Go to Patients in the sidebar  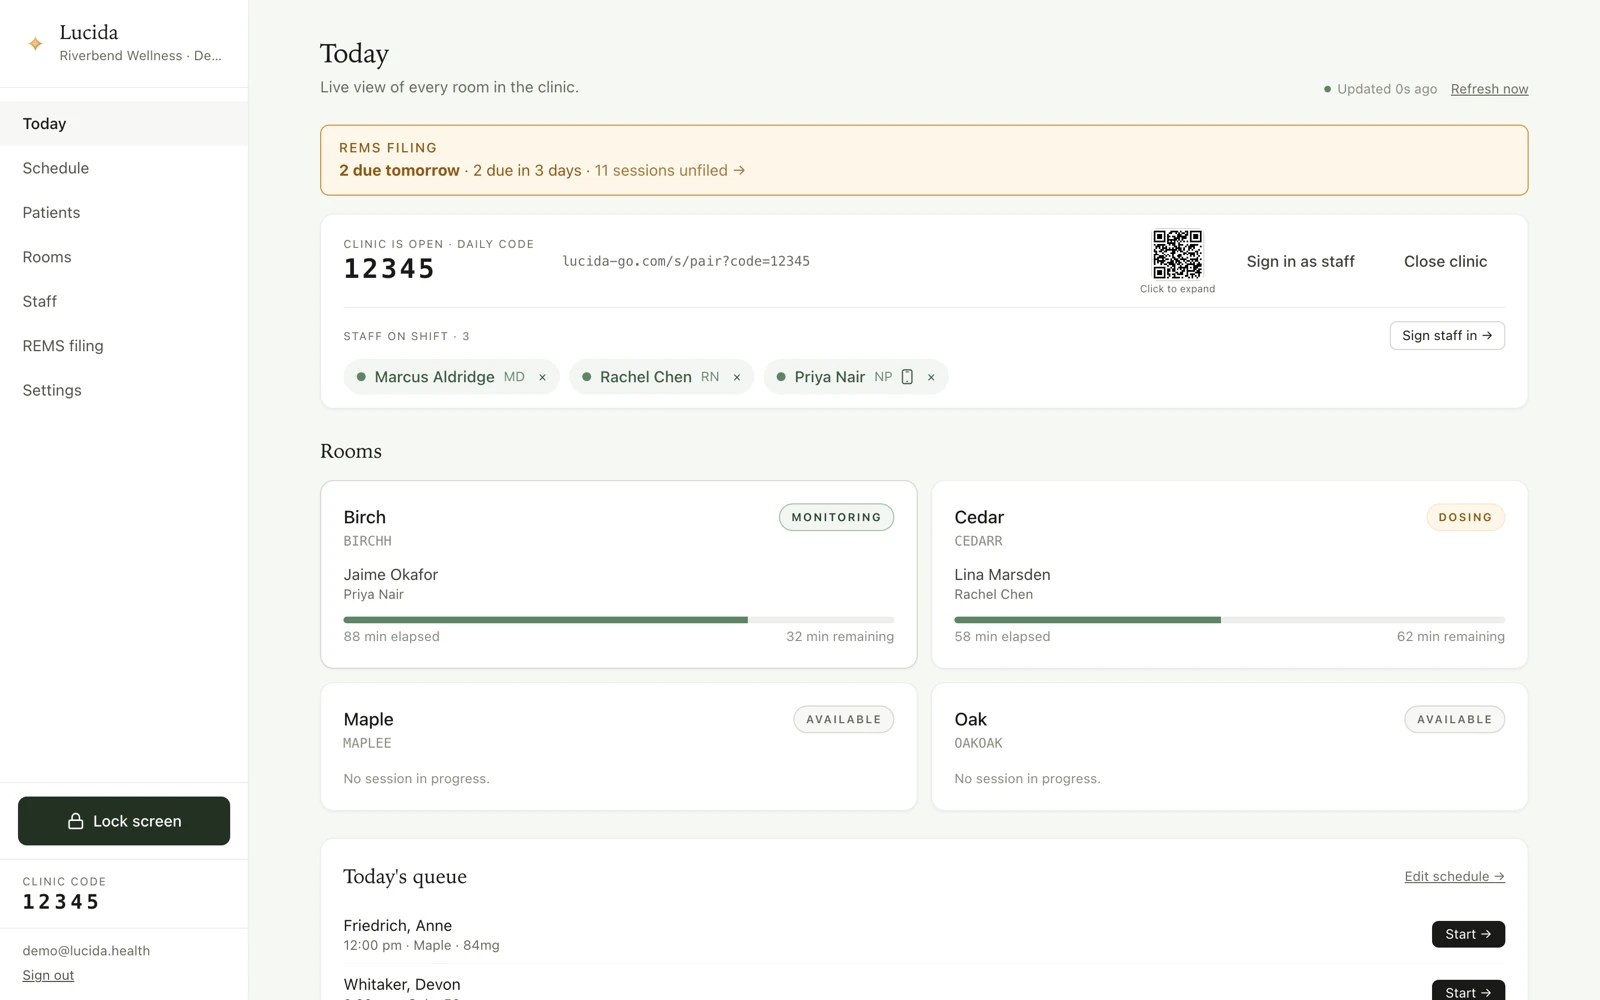click(124, 212)
